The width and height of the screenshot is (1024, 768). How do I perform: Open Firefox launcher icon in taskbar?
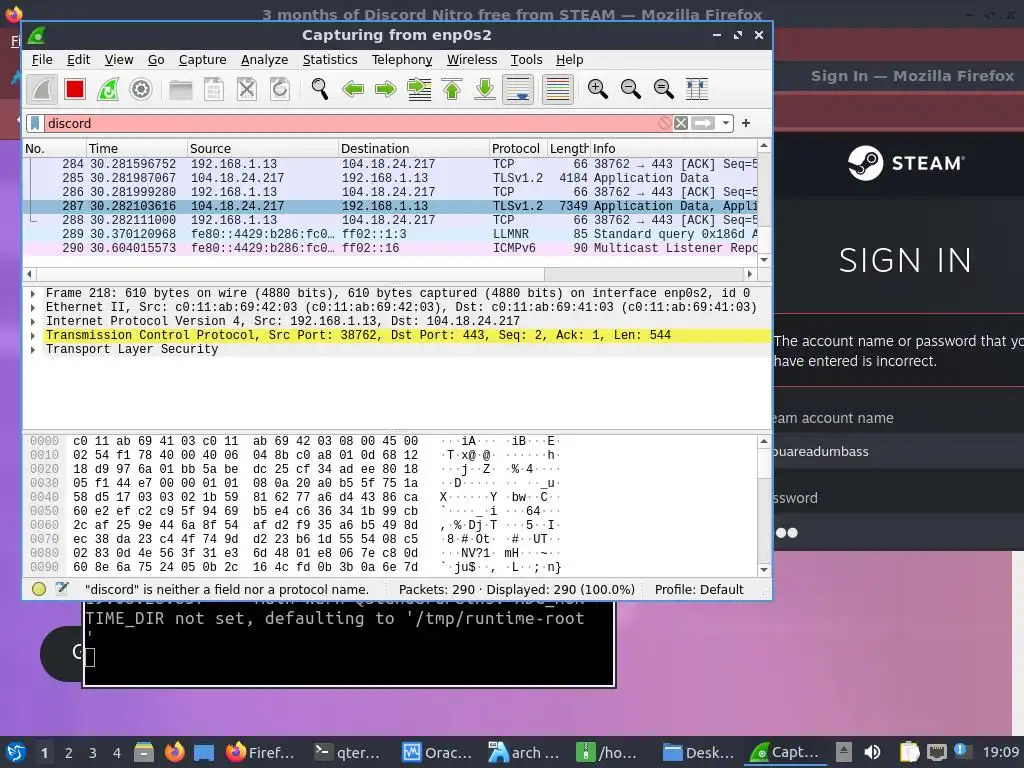click(174, 752)
